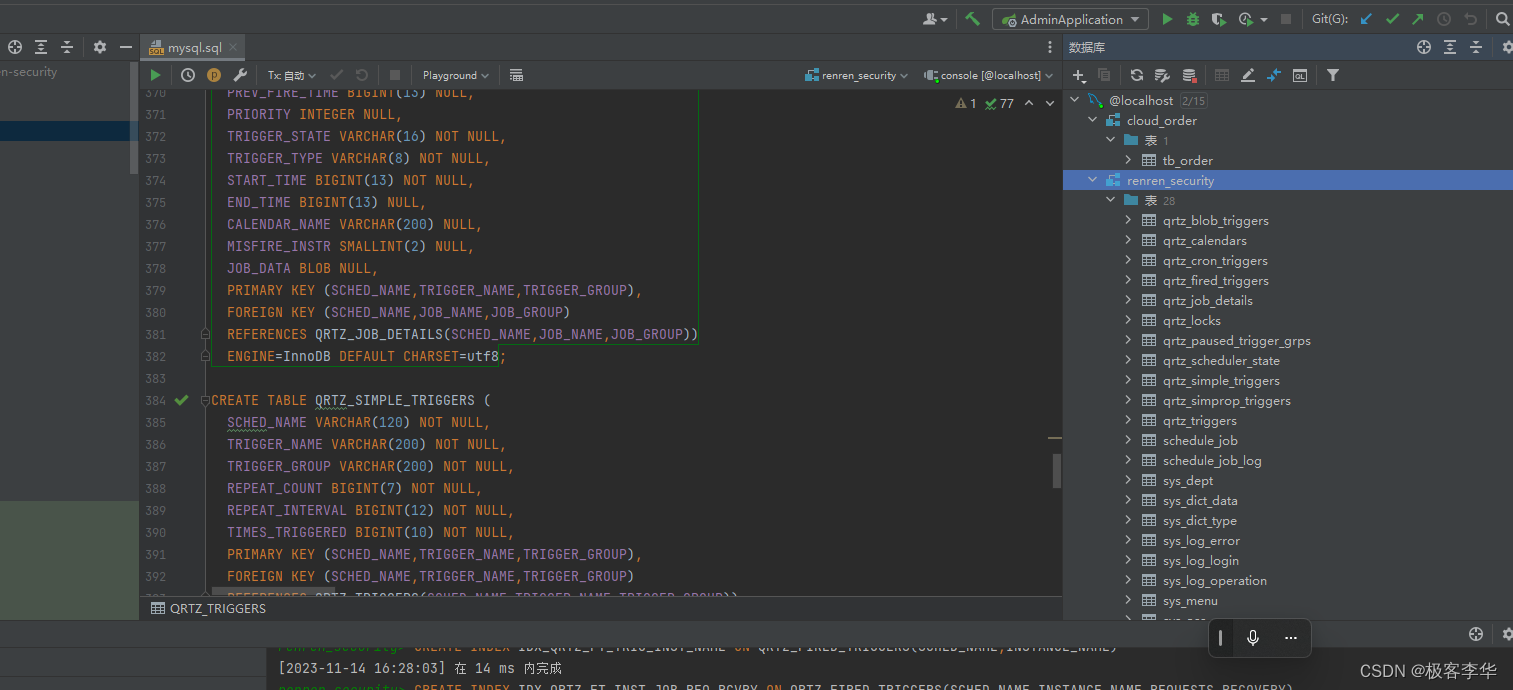
Task: Switch to the mysql.sql editor tab
Action: 193,48
